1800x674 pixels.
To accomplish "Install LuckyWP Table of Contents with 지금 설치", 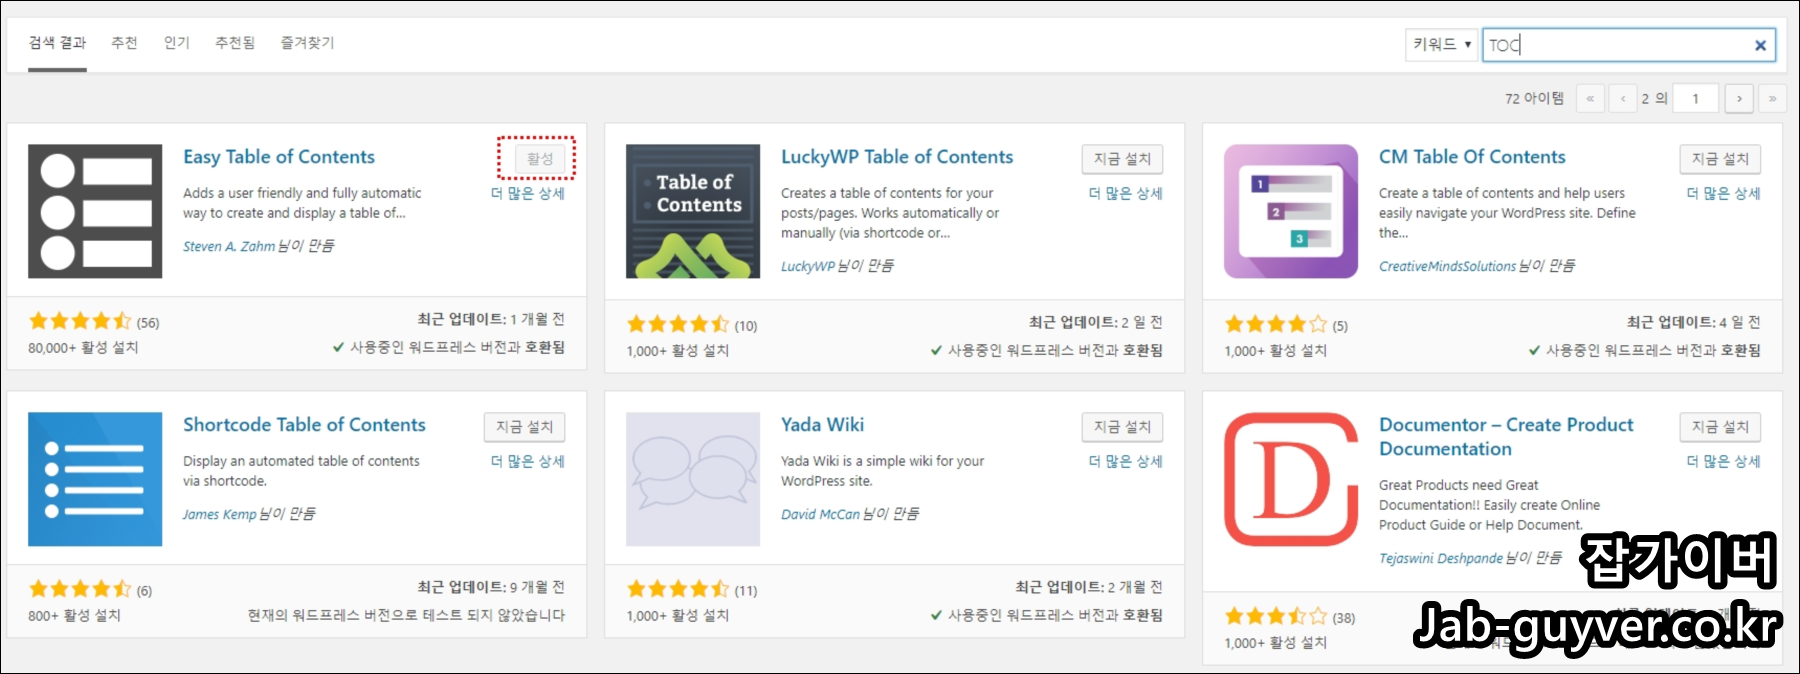I will click(1122, 159).
